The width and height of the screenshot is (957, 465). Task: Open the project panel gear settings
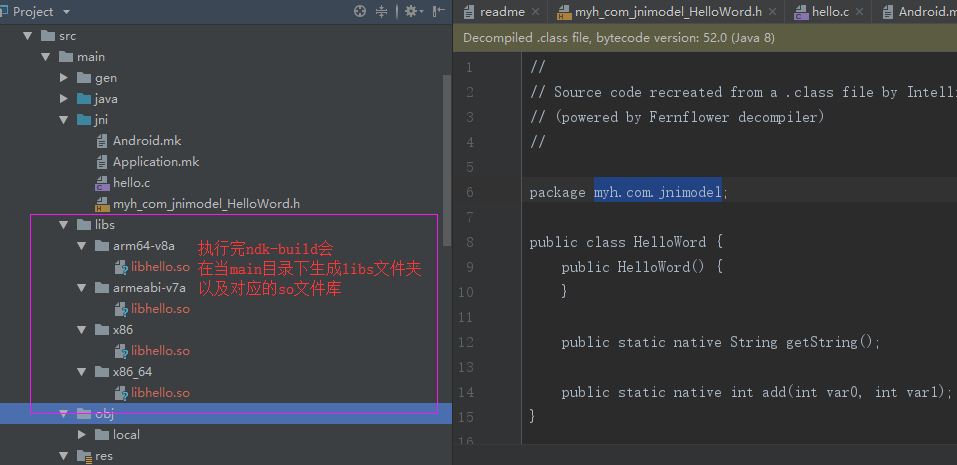pyautogui.click(x=414, y=11)
